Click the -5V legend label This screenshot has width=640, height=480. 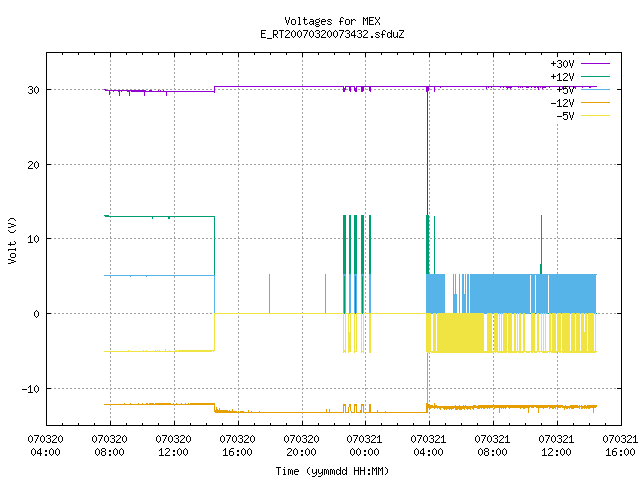[565, 116]
